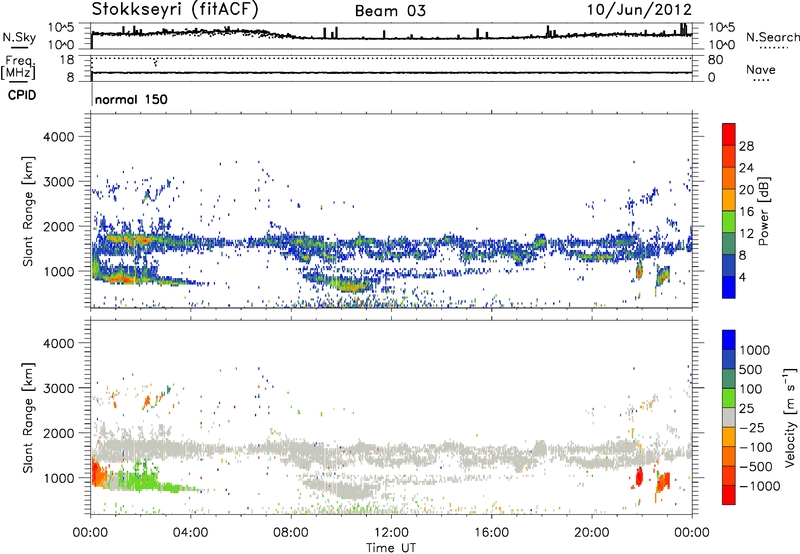The image size is (800, 554).
Task: Pick the 500–1000 m/s Velocity colorbar segment
Action: (729, 359)
